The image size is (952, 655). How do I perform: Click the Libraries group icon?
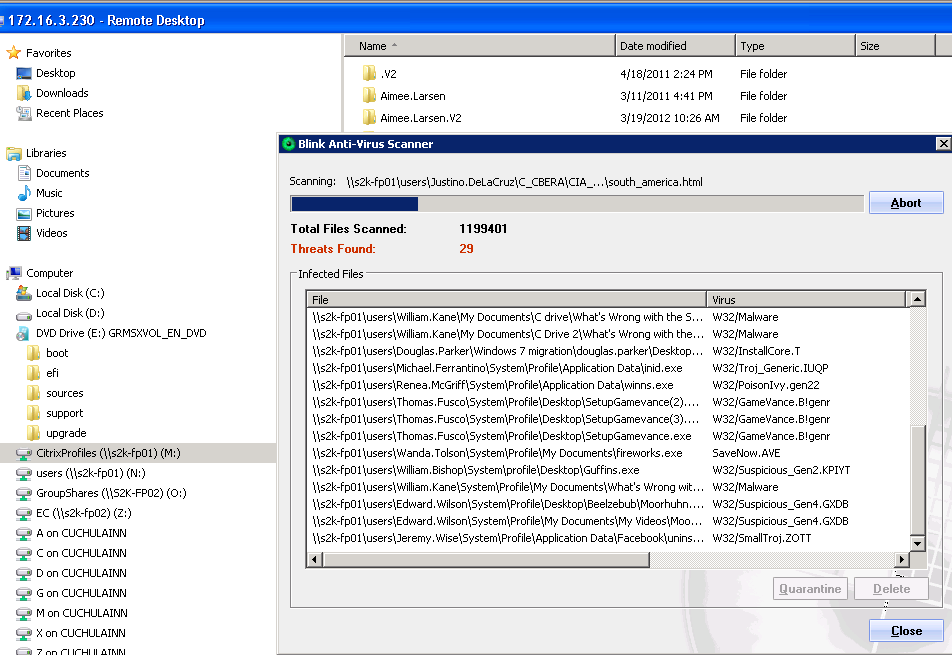click(13, 154)
